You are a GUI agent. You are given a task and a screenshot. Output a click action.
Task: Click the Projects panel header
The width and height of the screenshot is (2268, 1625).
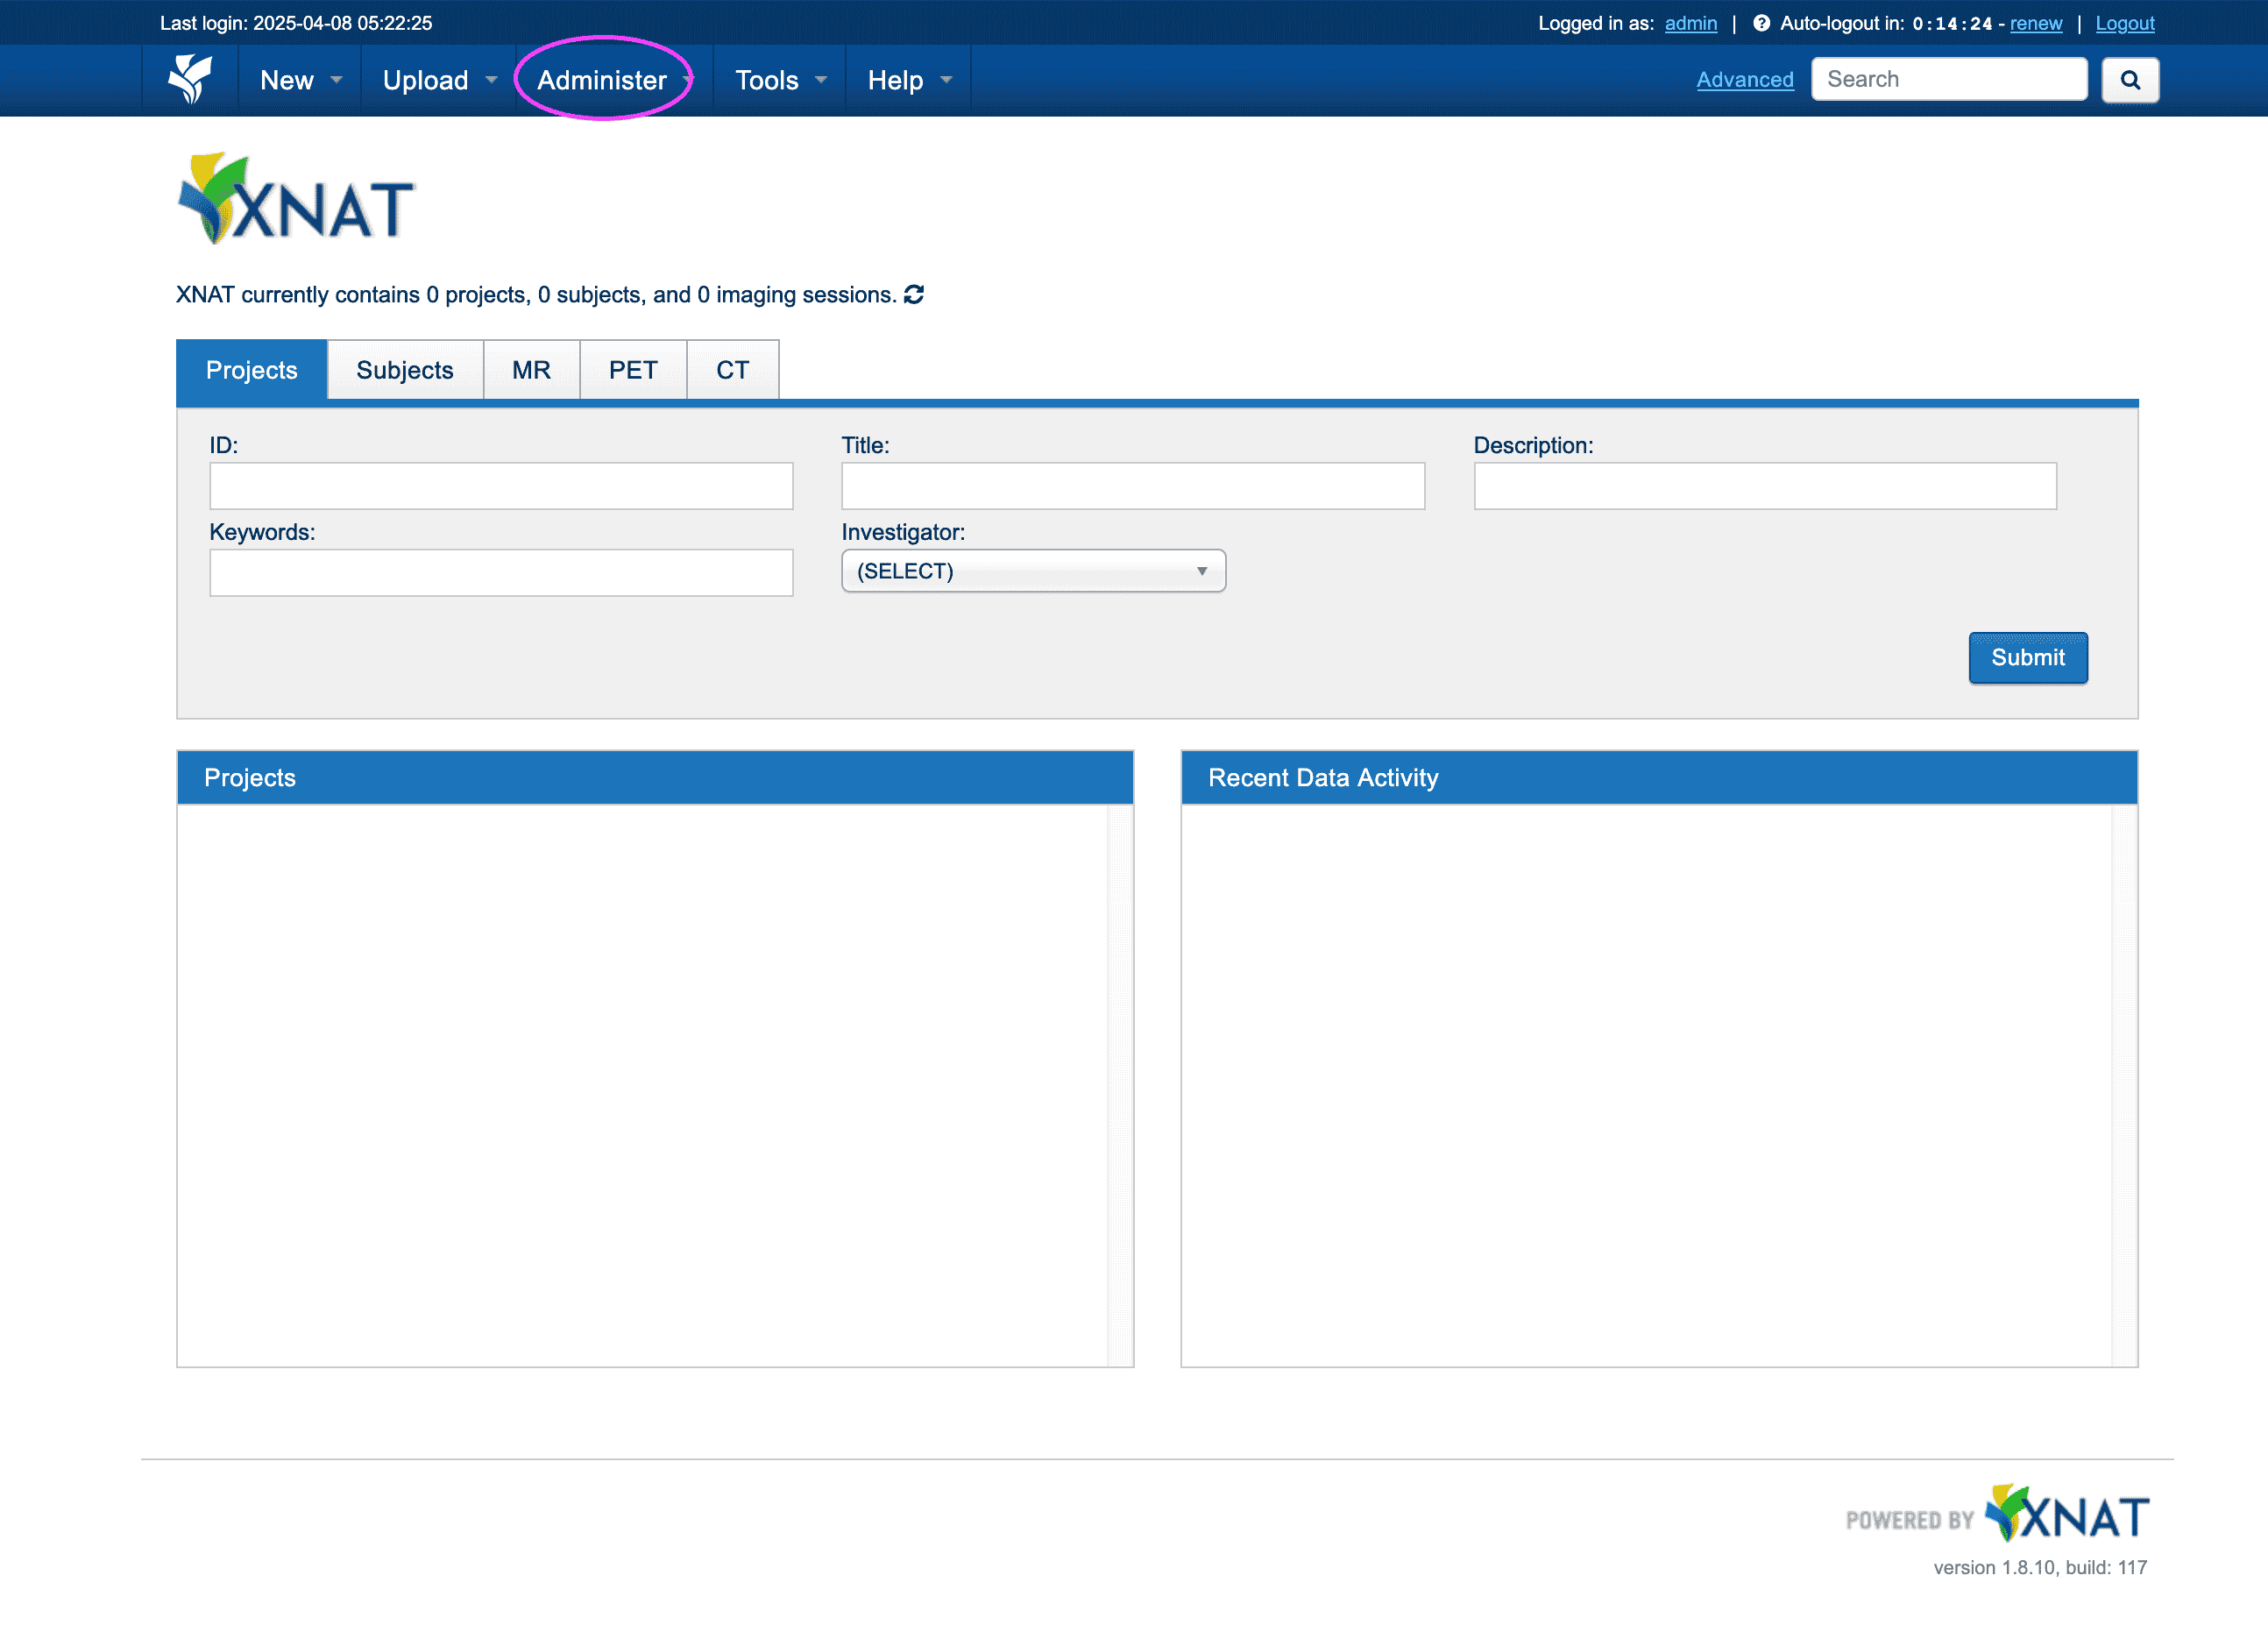[x=655, y=777]
